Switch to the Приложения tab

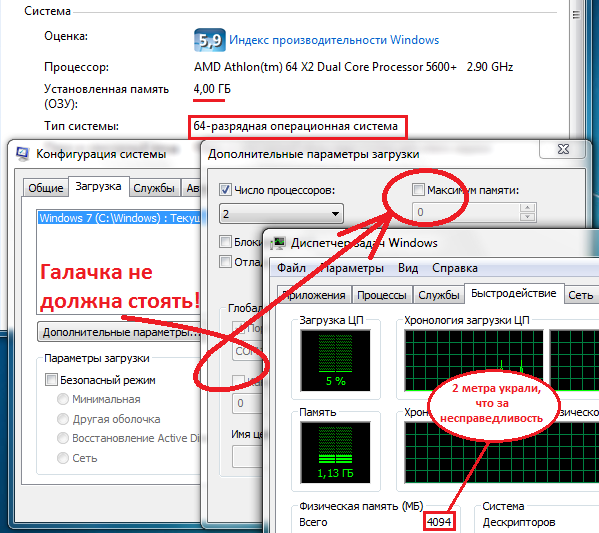click(x=314, y=295)
